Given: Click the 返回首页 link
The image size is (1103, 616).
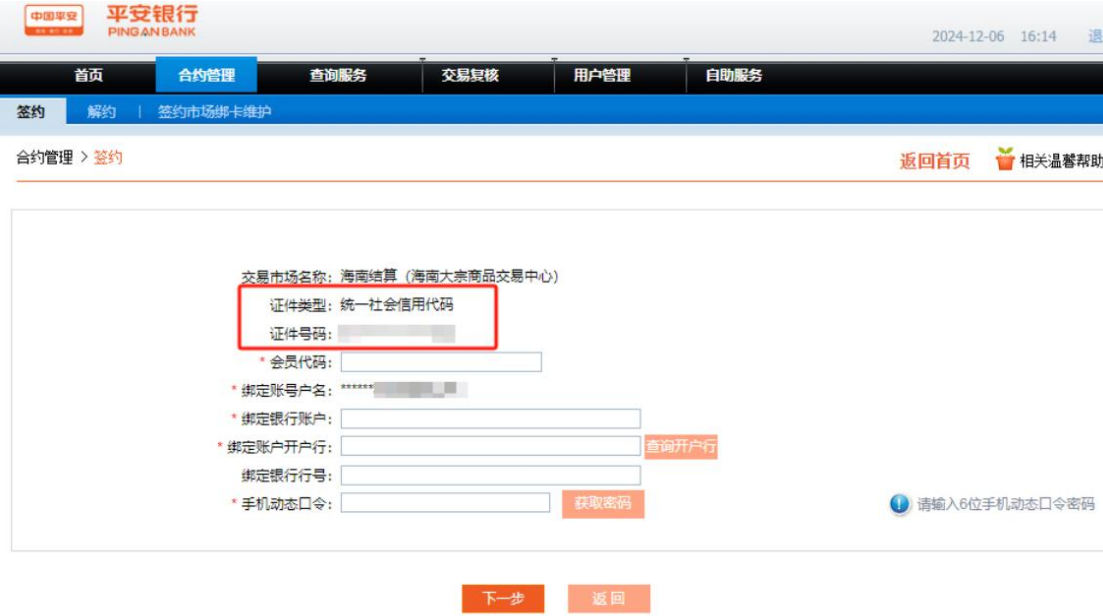Looking at the screenshot, I should pyautogui.click(x=934, y=161).
